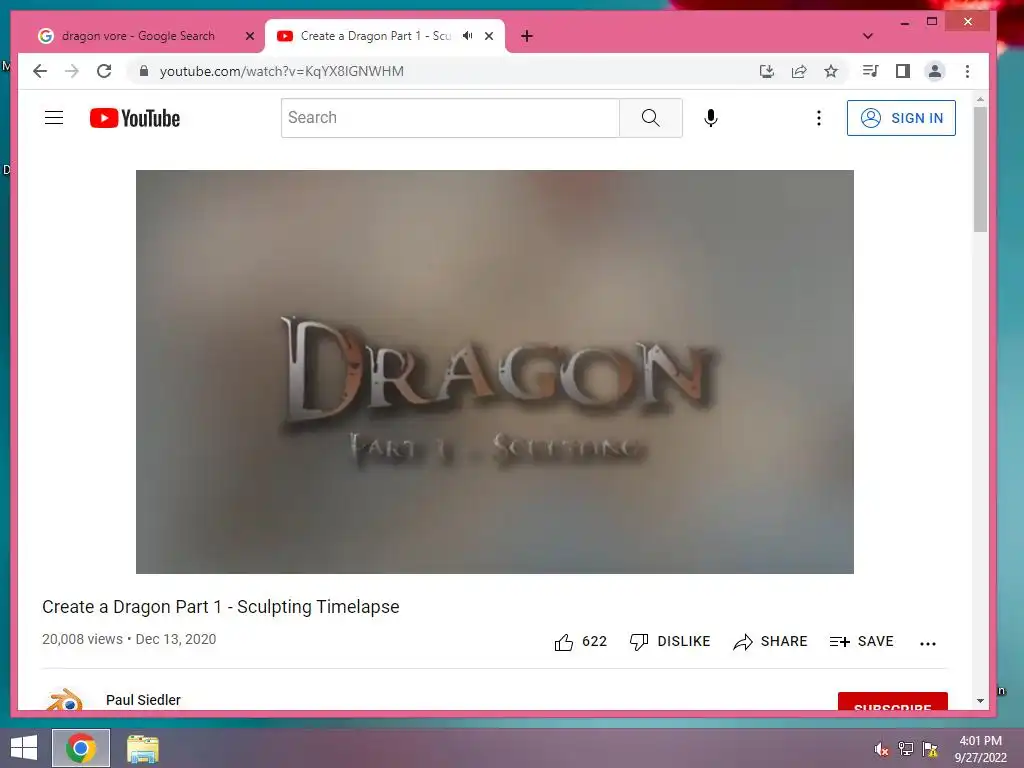
Task: Focus the YouTube Search field
Action: [x=451, y=118]
